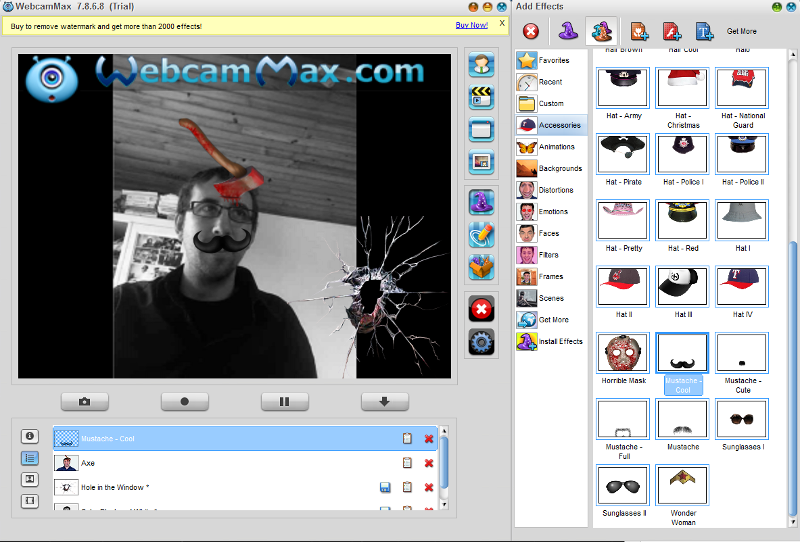Screen dimensions: 800x542
Task: Apply the Mustache - Cute effect
Action: (x=742, y=353)
